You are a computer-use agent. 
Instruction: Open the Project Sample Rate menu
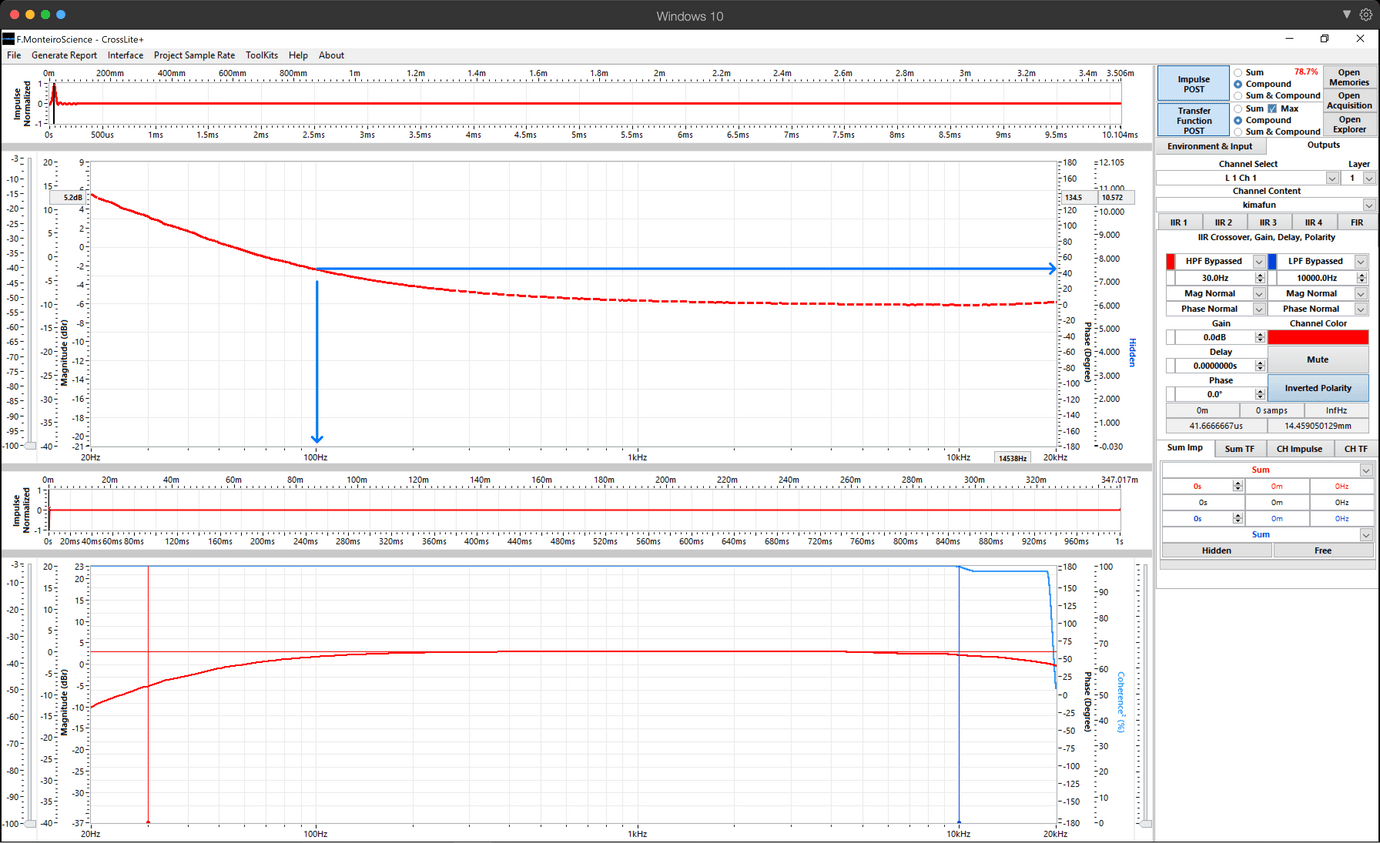(x=194, y=55)
